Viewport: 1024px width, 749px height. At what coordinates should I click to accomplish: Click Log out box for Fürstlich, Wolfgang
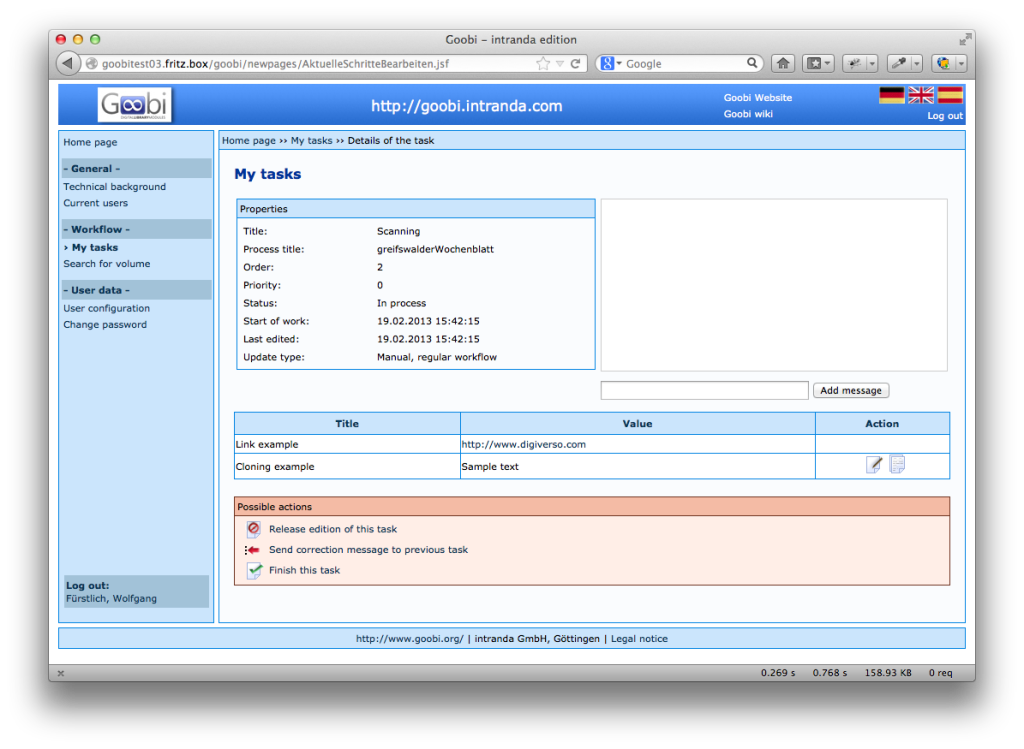(136, 592)
